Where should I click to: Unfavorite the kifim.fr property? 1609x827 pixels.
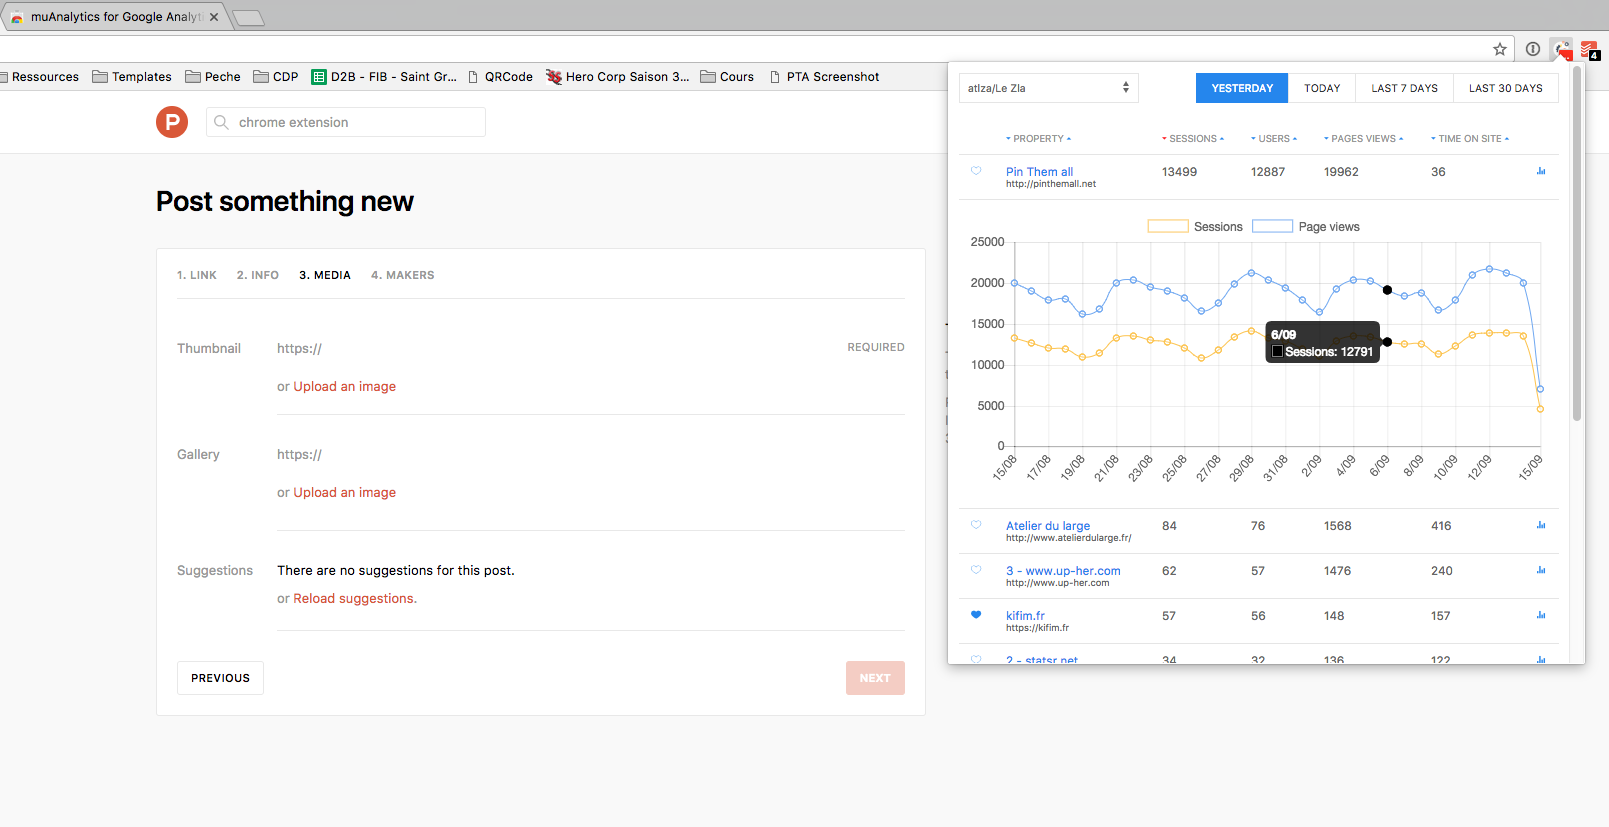click(976, 614)
